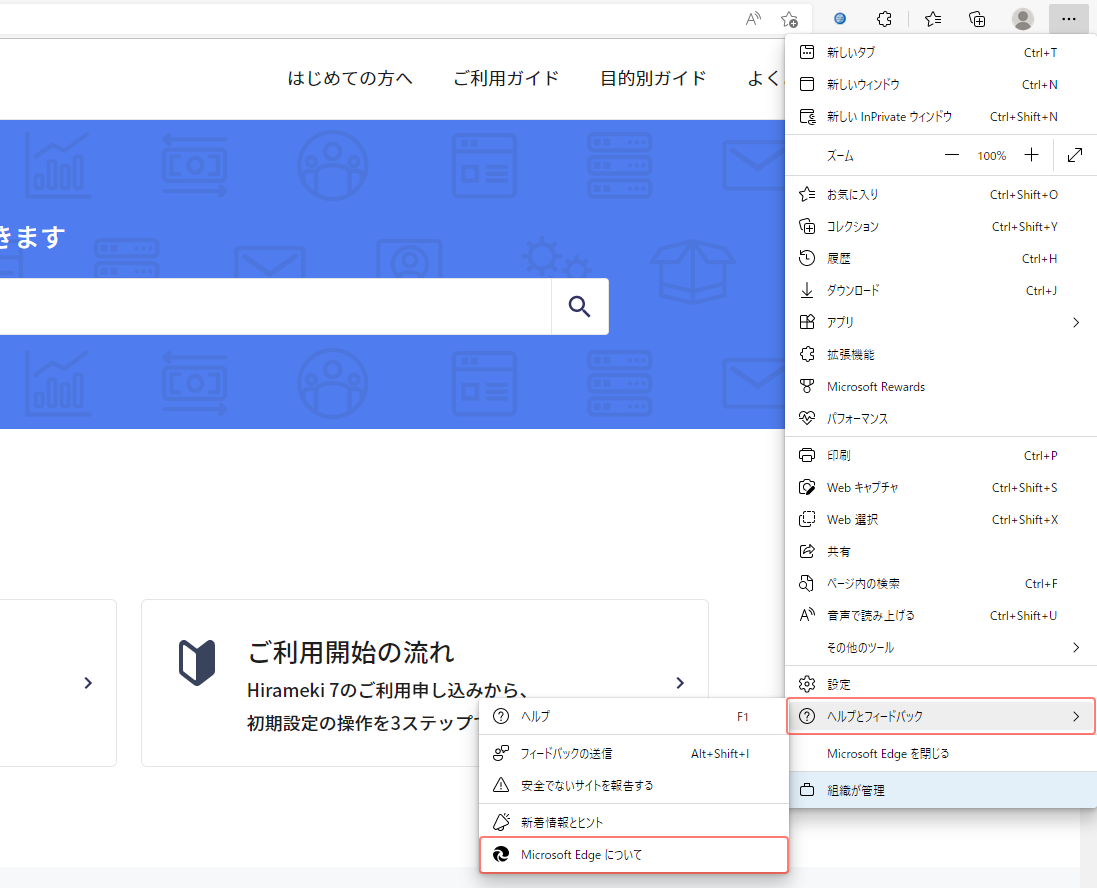Click 共有 menu entry
This screenshot has width=1097, height=888.
coord(941,551)
